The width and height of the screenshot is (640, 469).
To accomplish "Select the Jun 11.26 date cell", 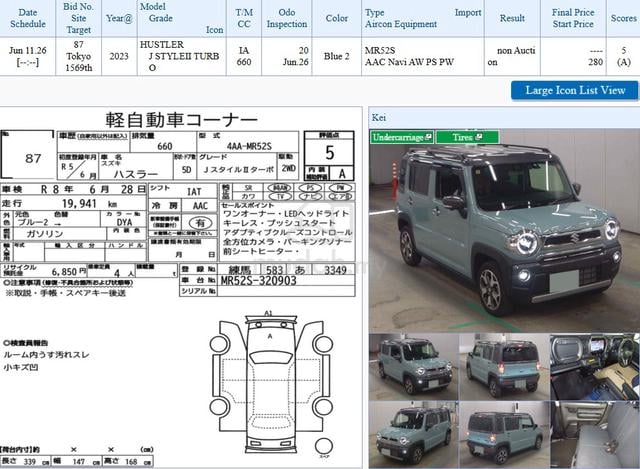I will 28,56.
